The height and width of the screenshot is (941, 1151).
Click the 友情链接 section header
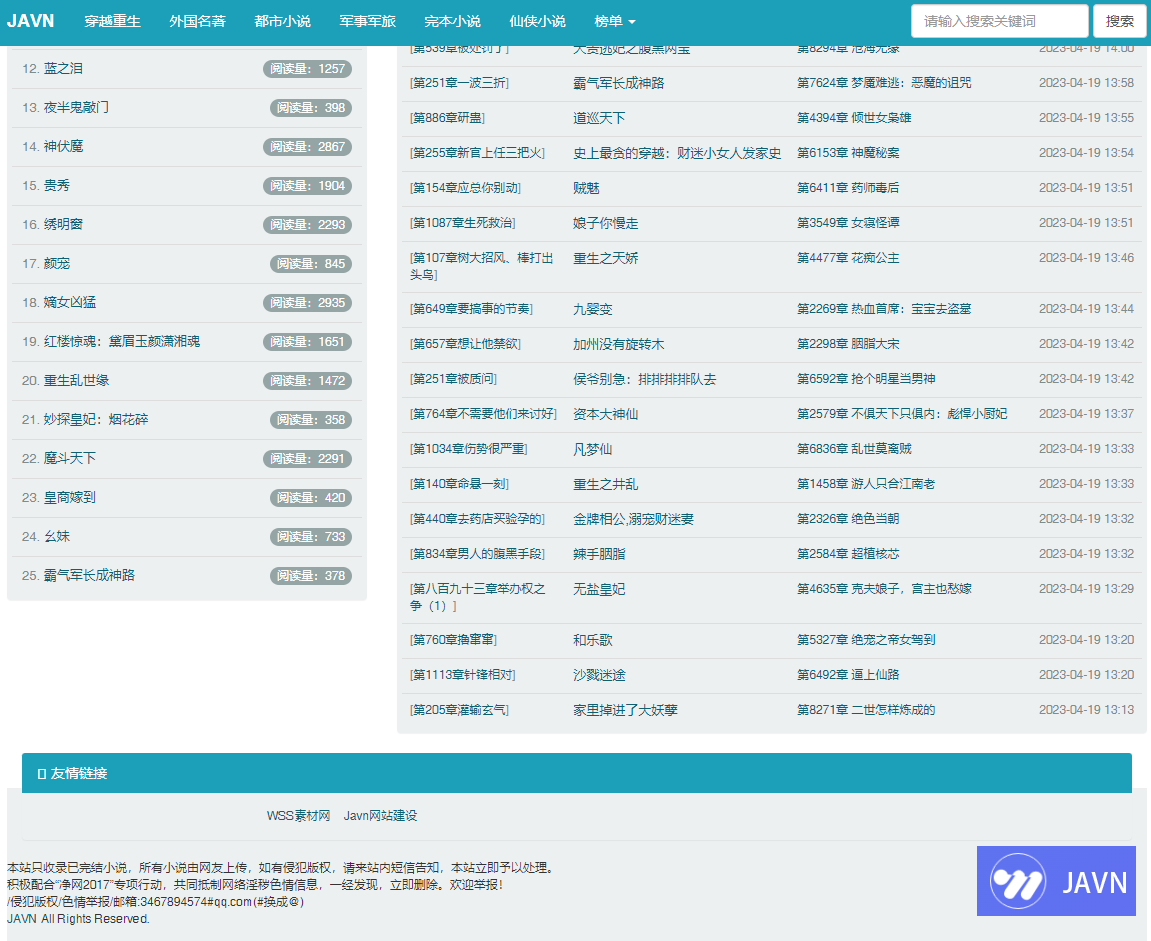click(576, 773)
